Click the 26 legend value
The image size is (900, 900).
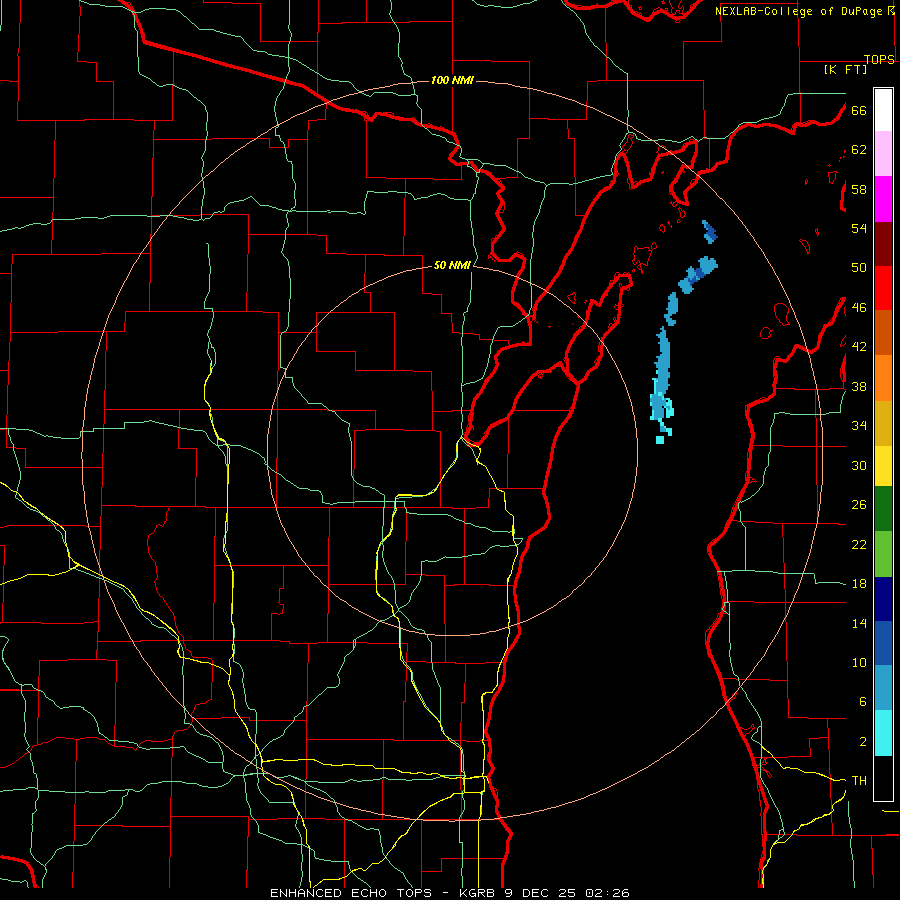859,505
